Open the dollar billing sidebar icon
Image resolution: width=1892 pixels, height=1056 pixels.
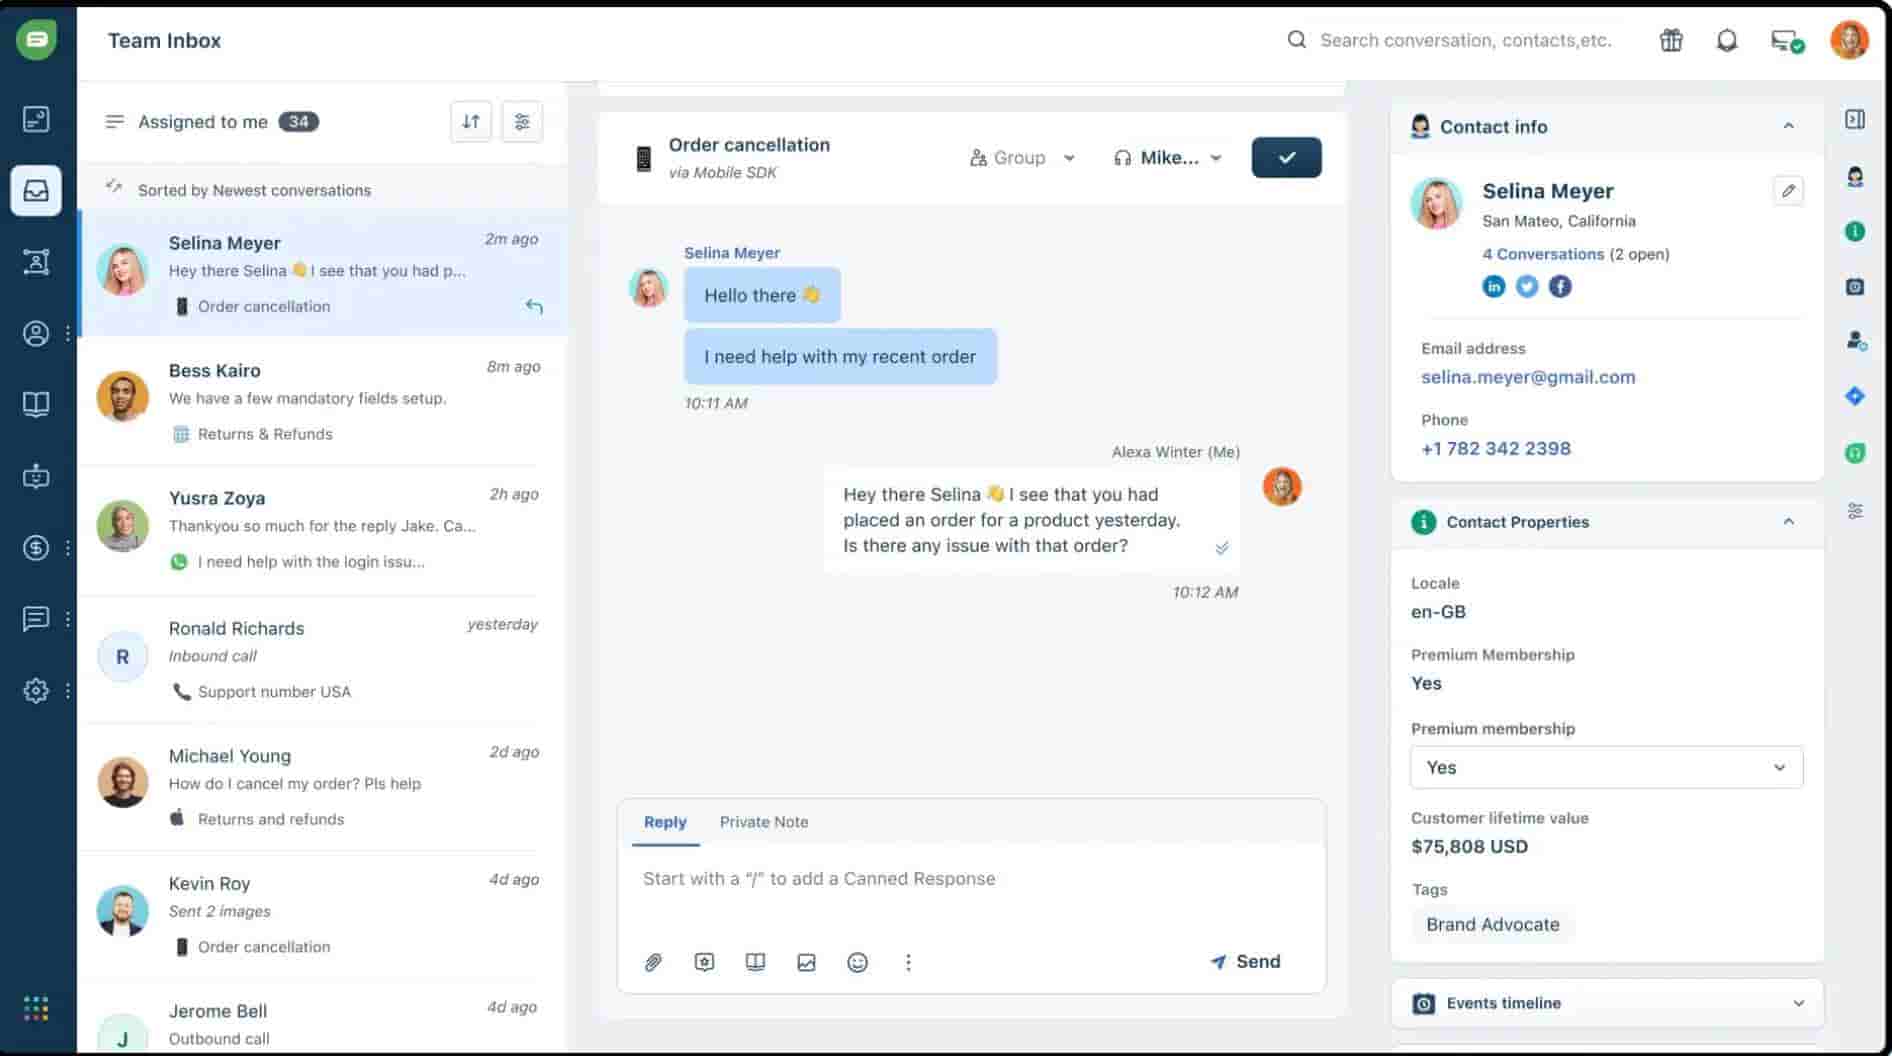click(x=36, y=547)
